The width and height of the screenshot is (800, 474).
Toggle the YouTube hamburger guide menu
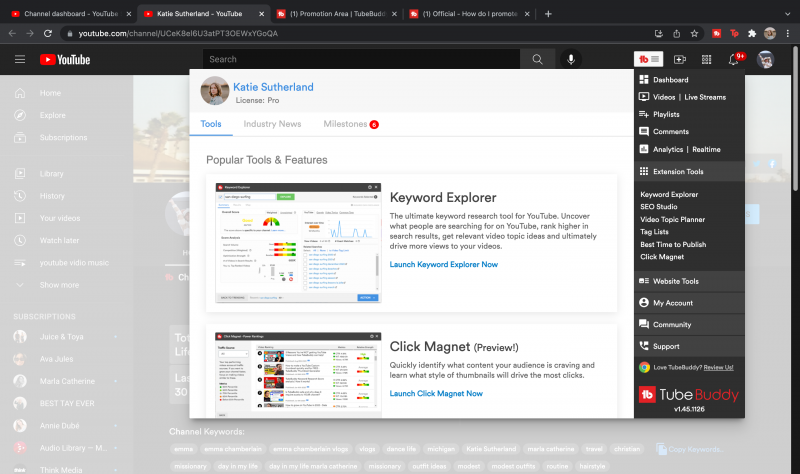(x=20, y=59)
